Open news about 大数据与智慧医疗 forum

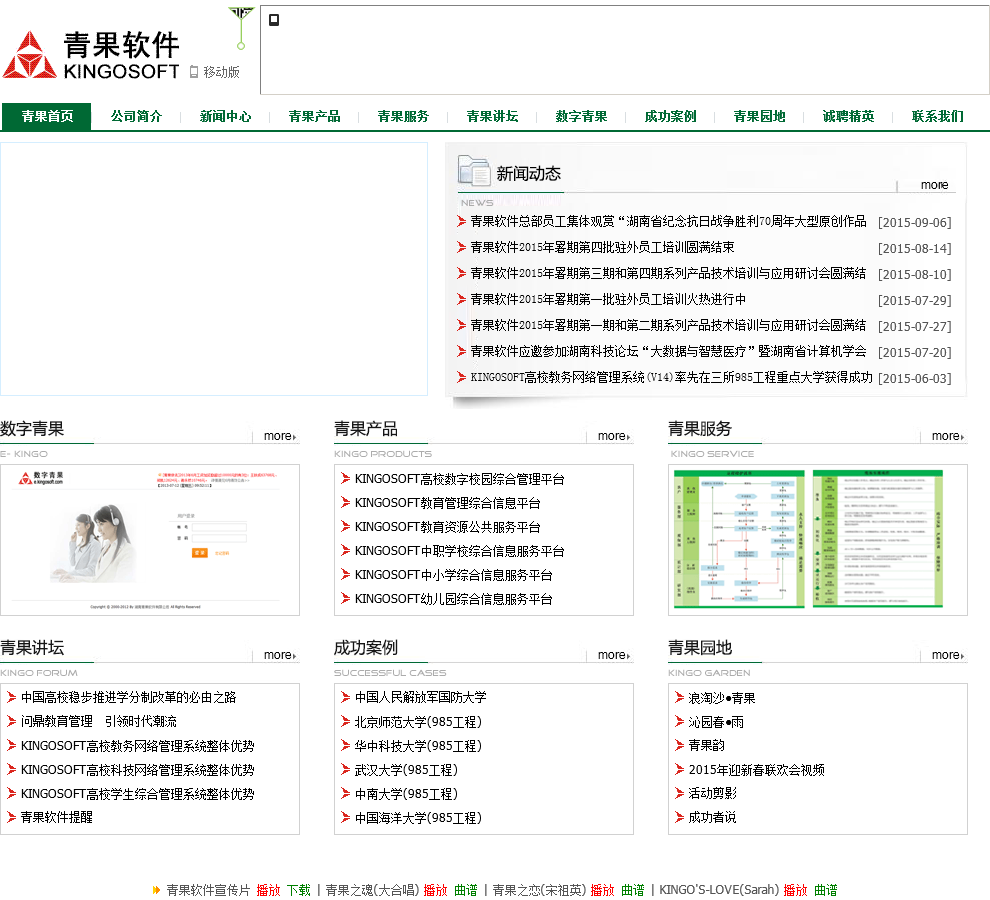(x=669, y=351)
